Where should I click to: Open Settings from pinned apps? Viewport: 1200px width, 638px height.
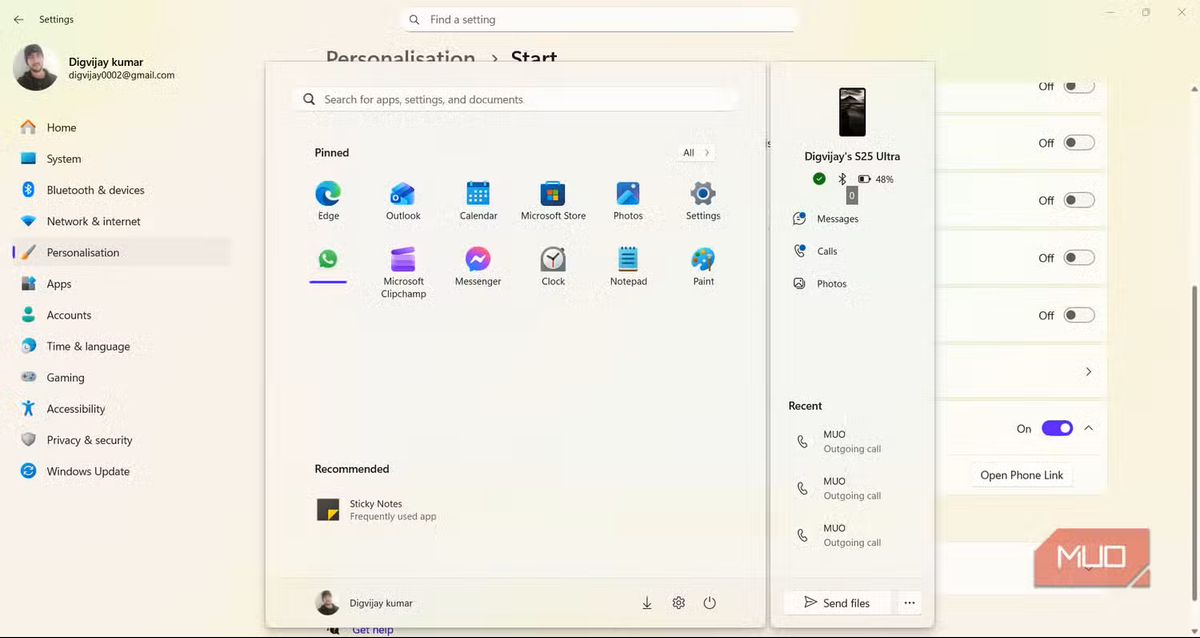click(703, 200)
